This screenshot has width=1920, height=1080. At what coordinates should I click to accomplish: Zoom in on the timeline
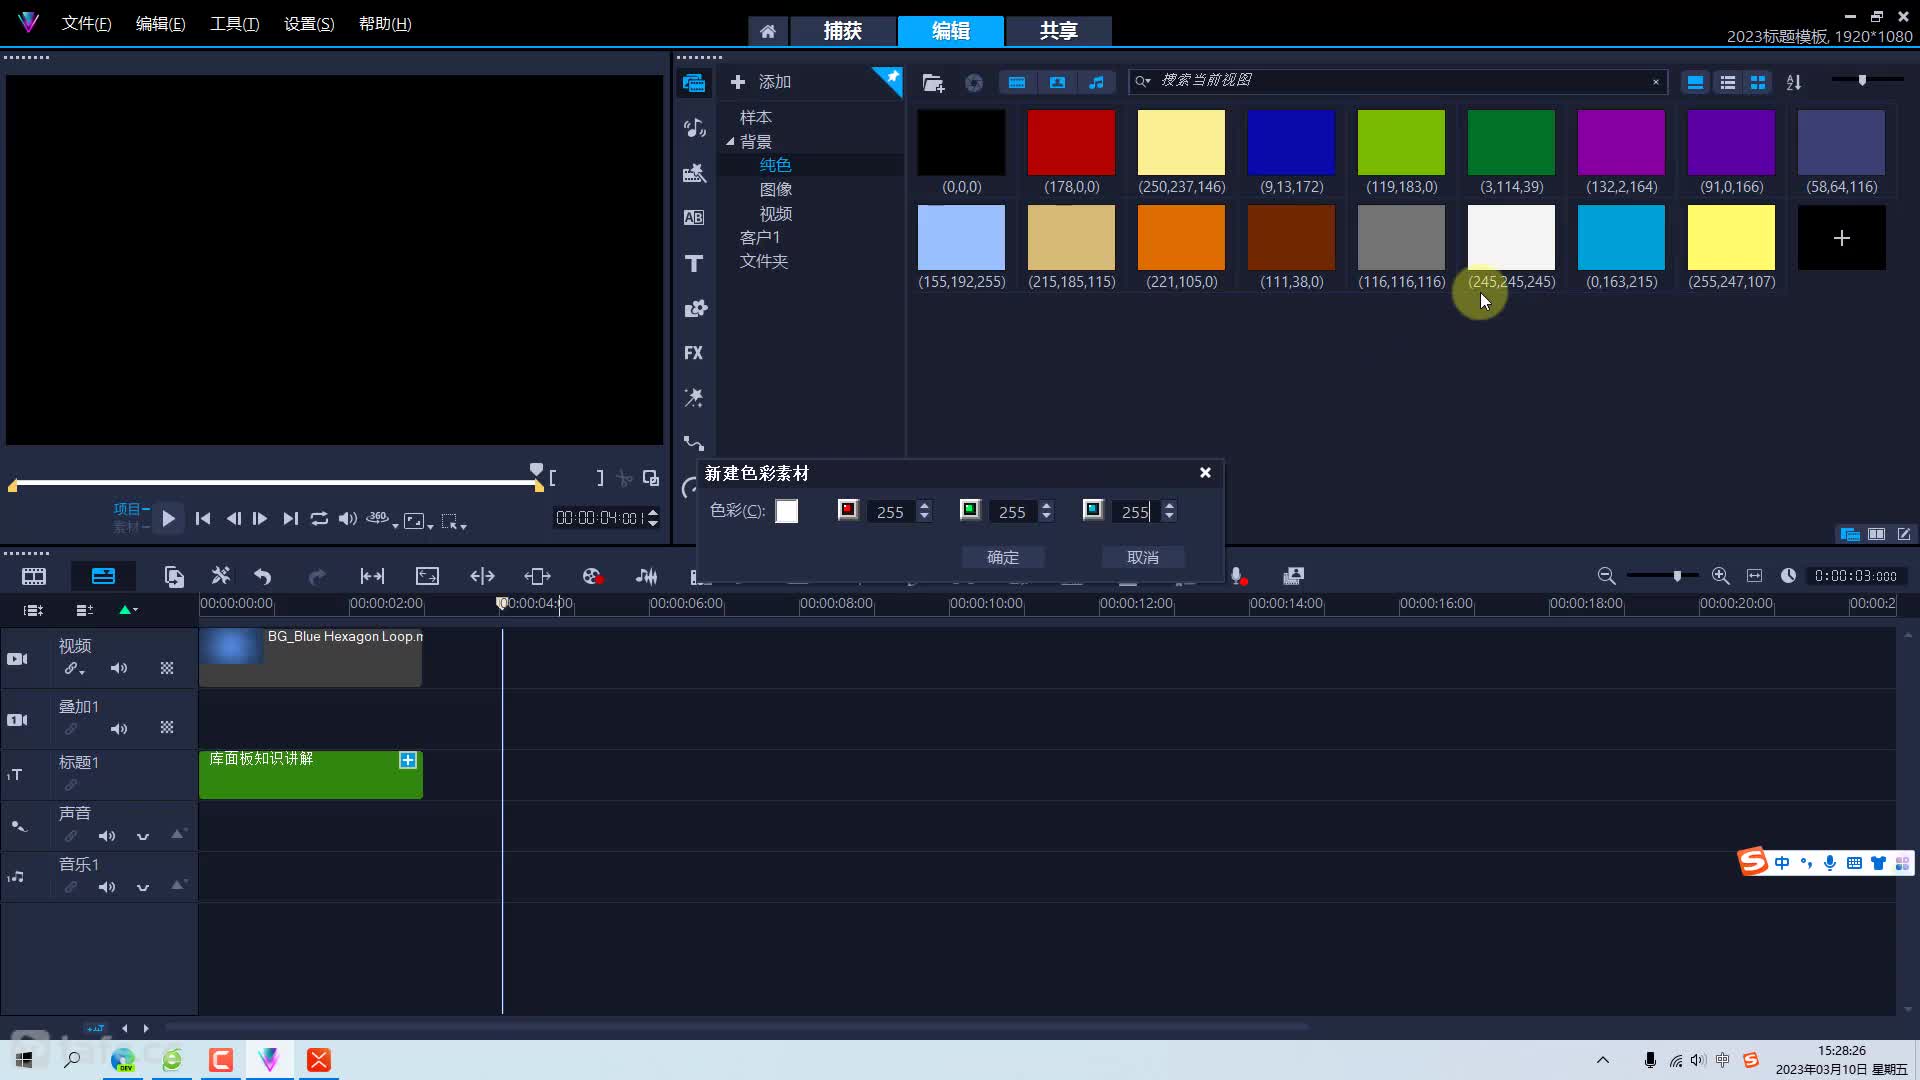1720,576
